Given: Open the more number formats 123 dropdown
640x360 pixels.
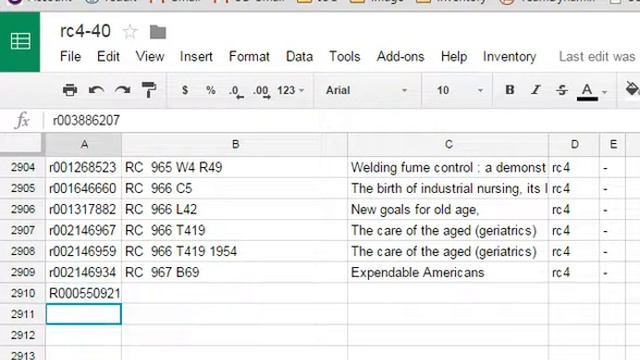Looking at the screenshot, I should (291, 90).
